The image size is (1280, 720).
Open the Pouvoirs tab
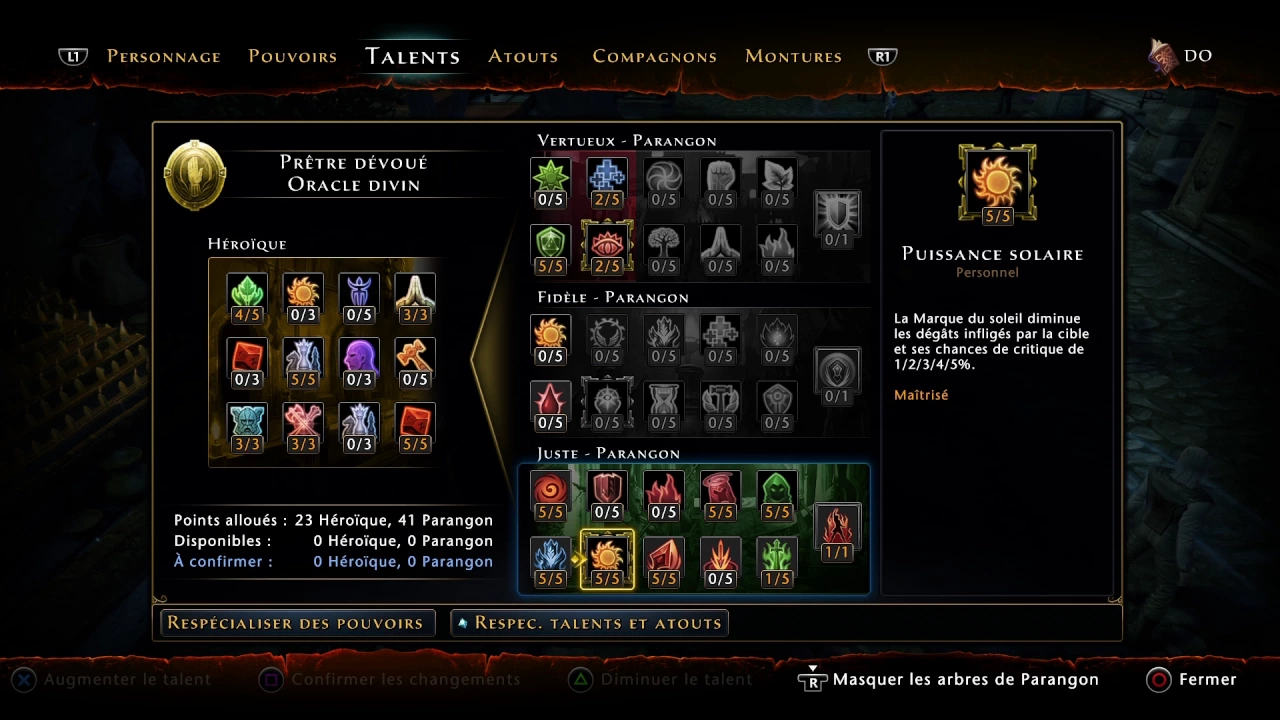click(x=293, y=56)
